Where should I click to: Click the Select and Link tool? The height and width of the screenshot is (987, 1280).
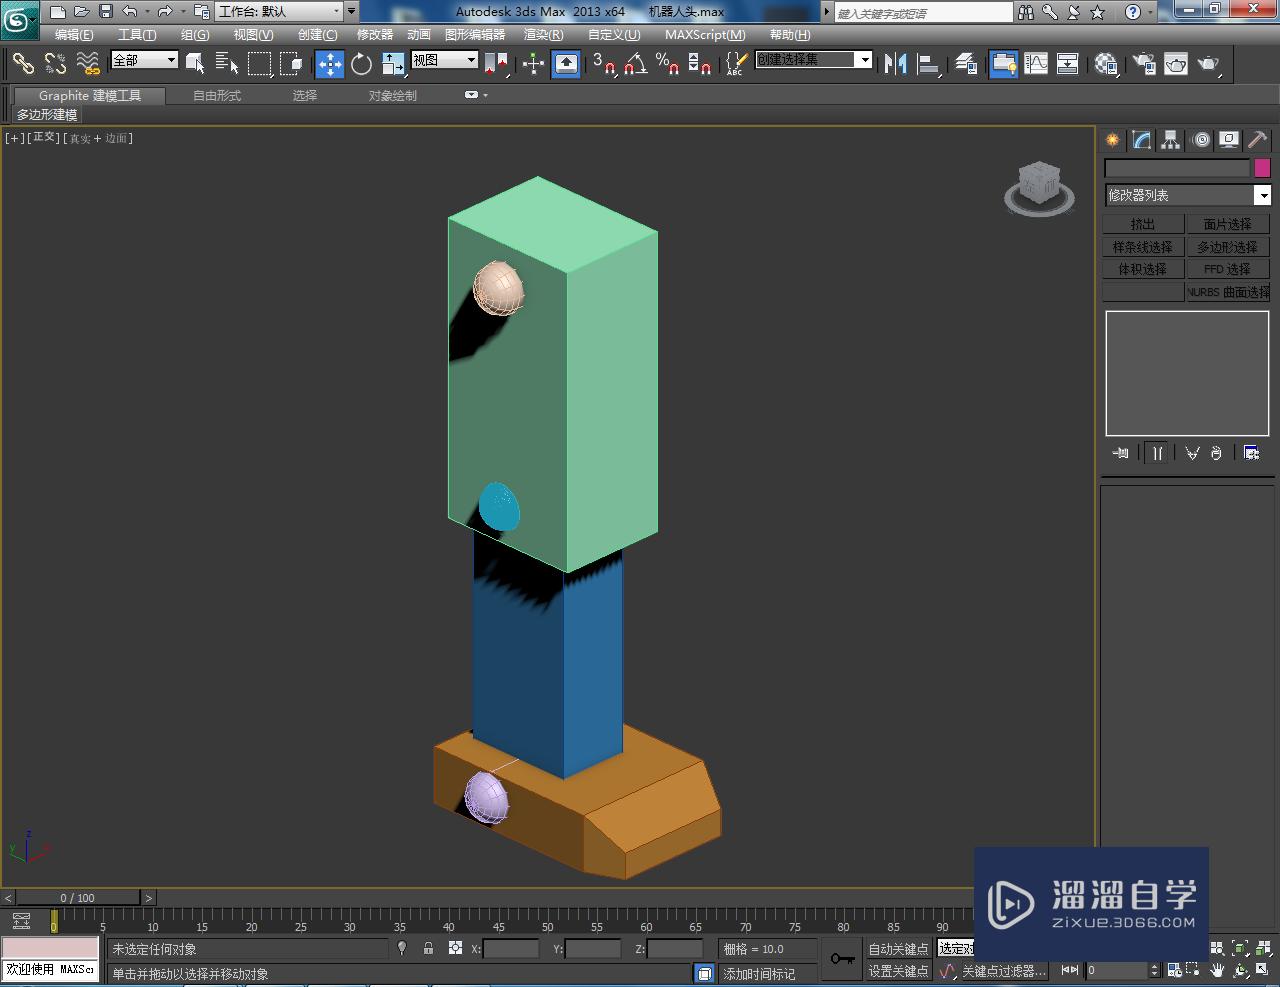23,64
